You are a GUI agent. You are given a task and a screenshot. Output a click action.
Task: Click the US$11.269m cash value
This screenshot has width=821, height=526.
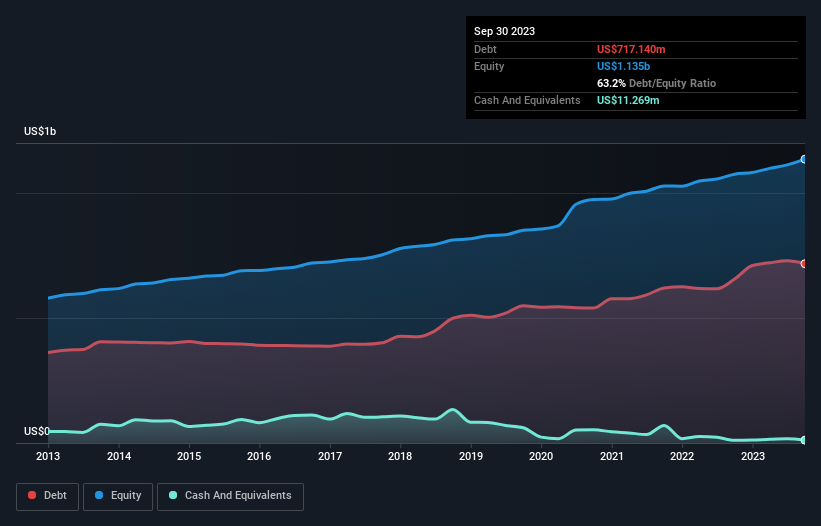pyautogui.click(x=628, y=100)
